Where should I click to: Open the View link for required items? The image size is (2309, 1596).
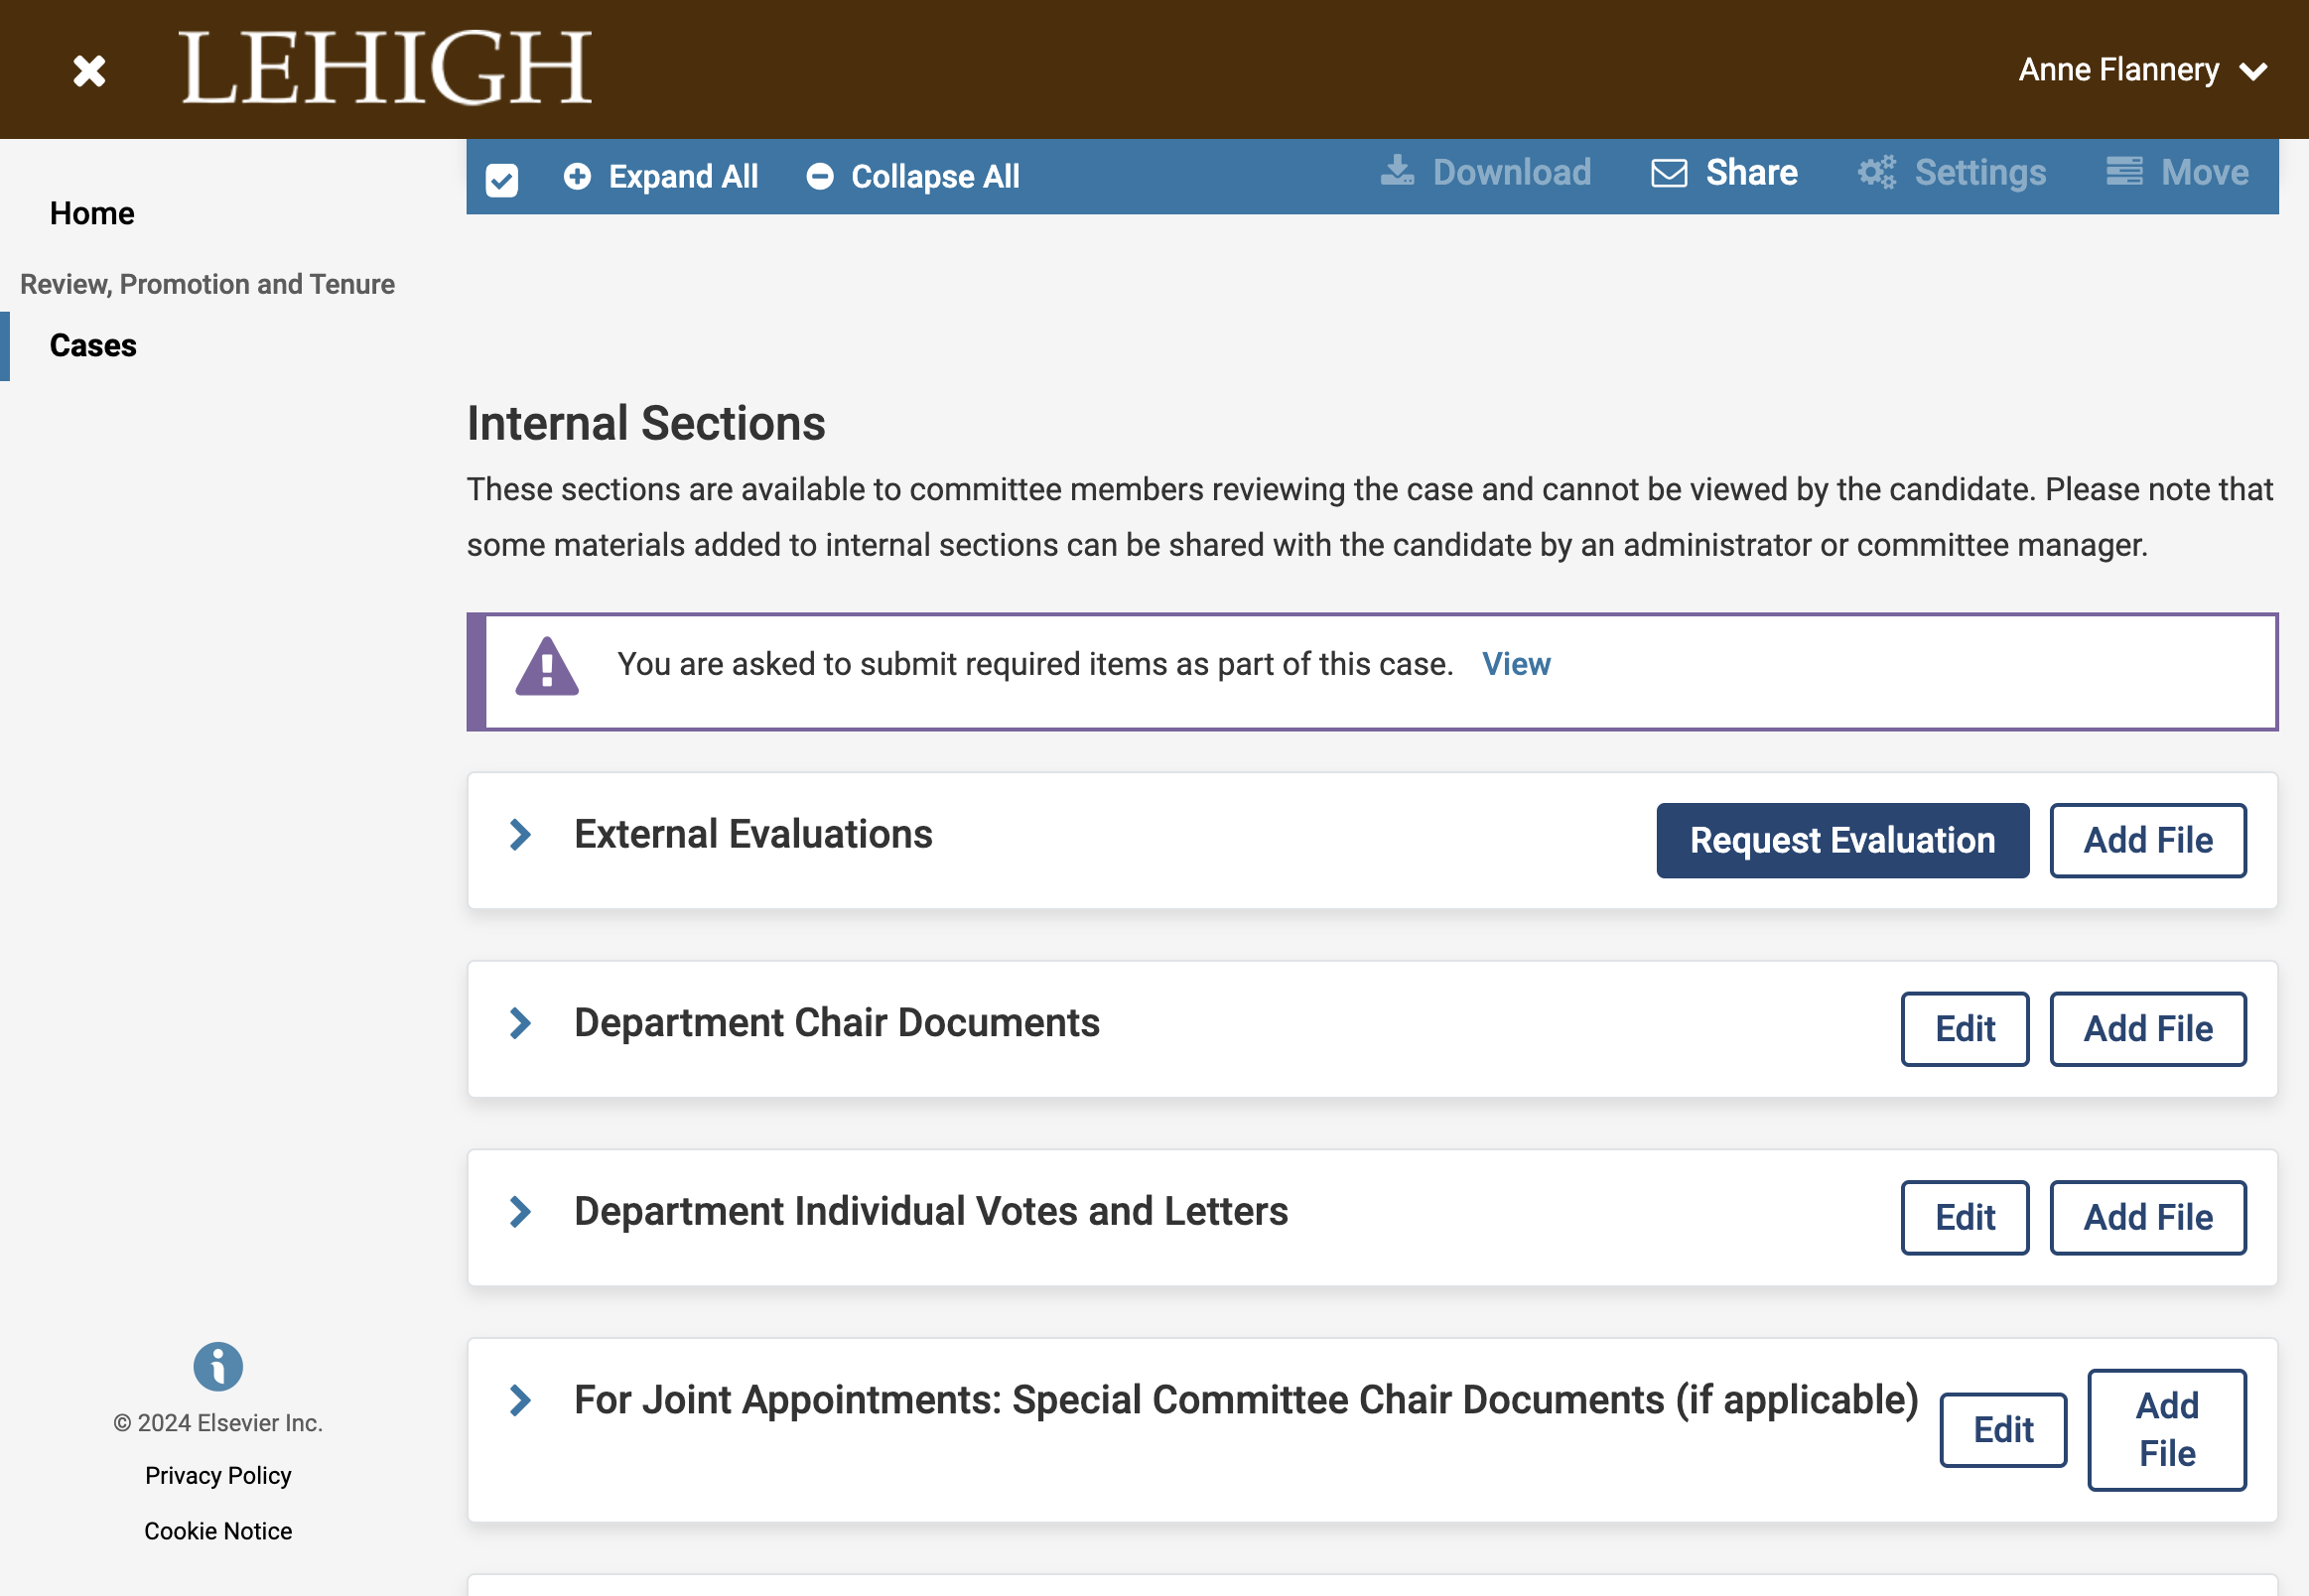1516,664
